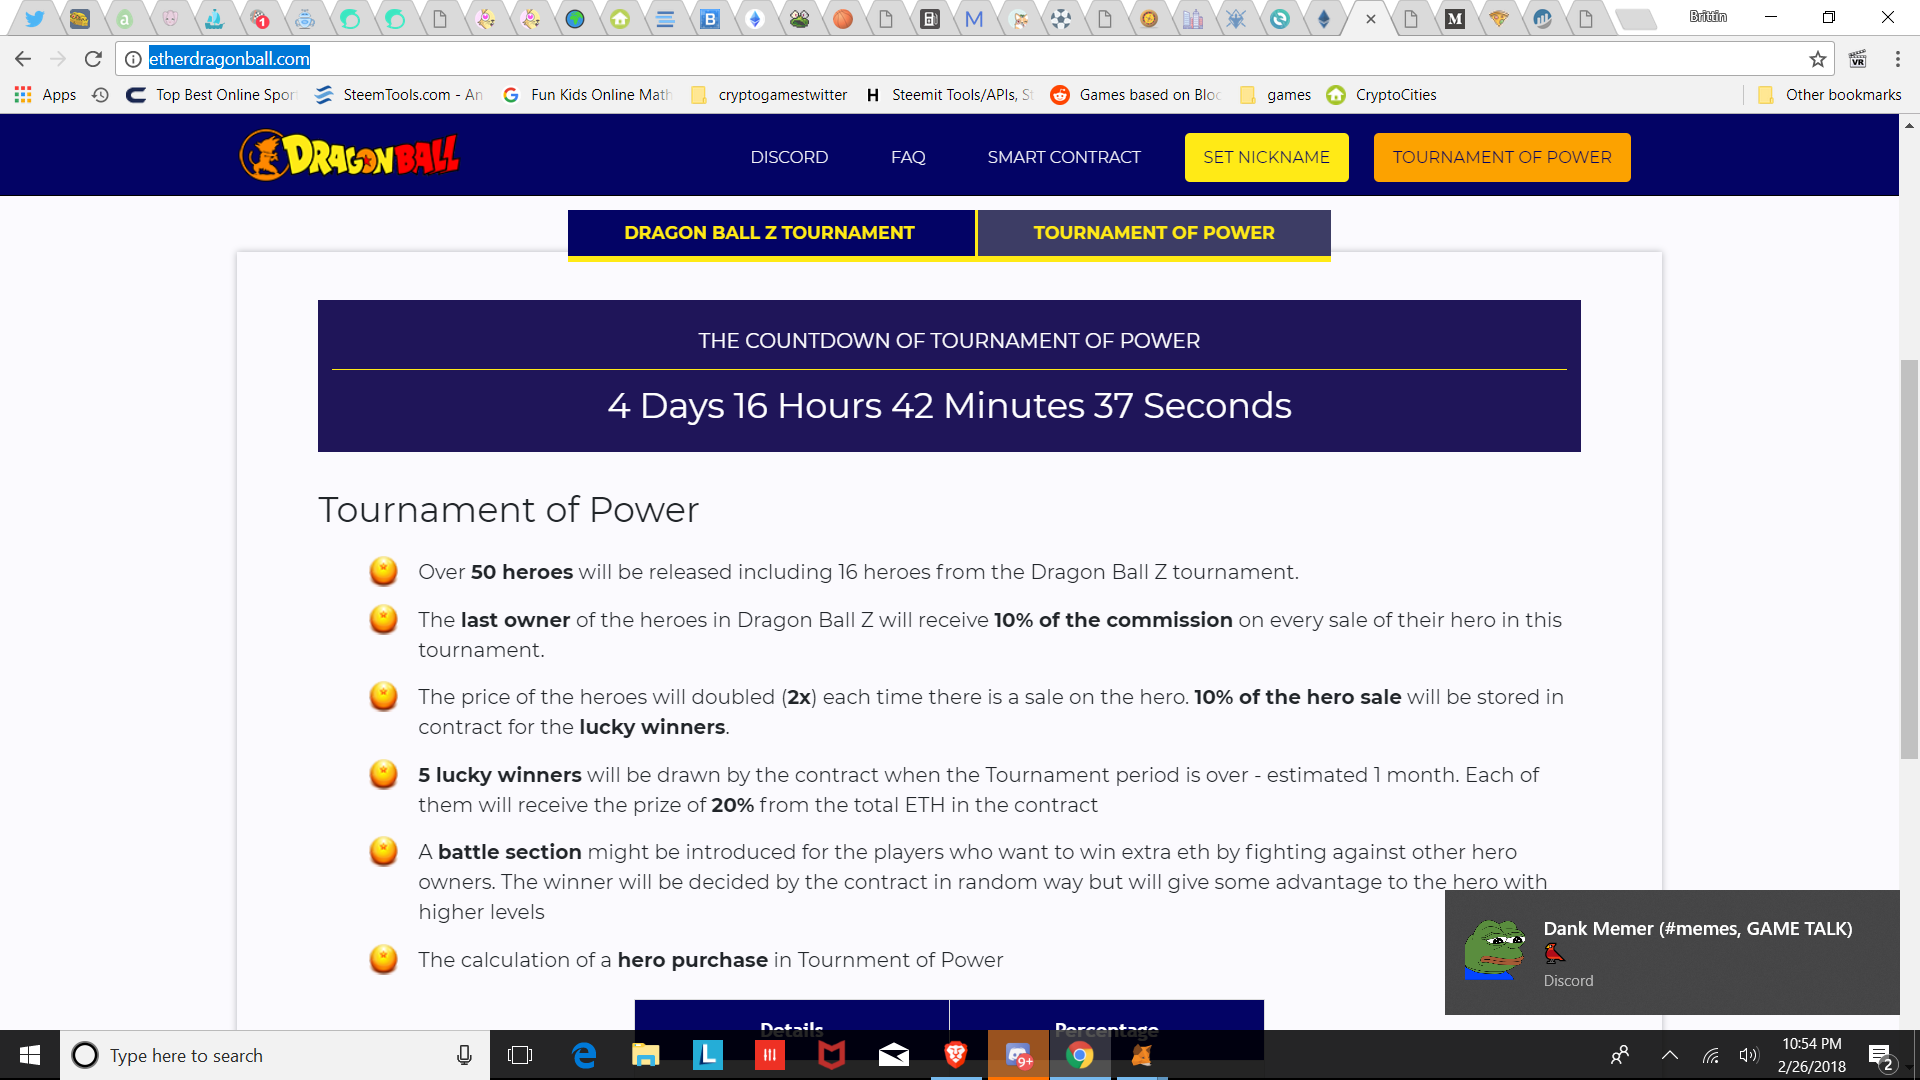Image resolution: width=1920 pixels, height=1080 pixels.
Task: Select the TOURNAMENT OF POWER tab
Action: 1154,233
